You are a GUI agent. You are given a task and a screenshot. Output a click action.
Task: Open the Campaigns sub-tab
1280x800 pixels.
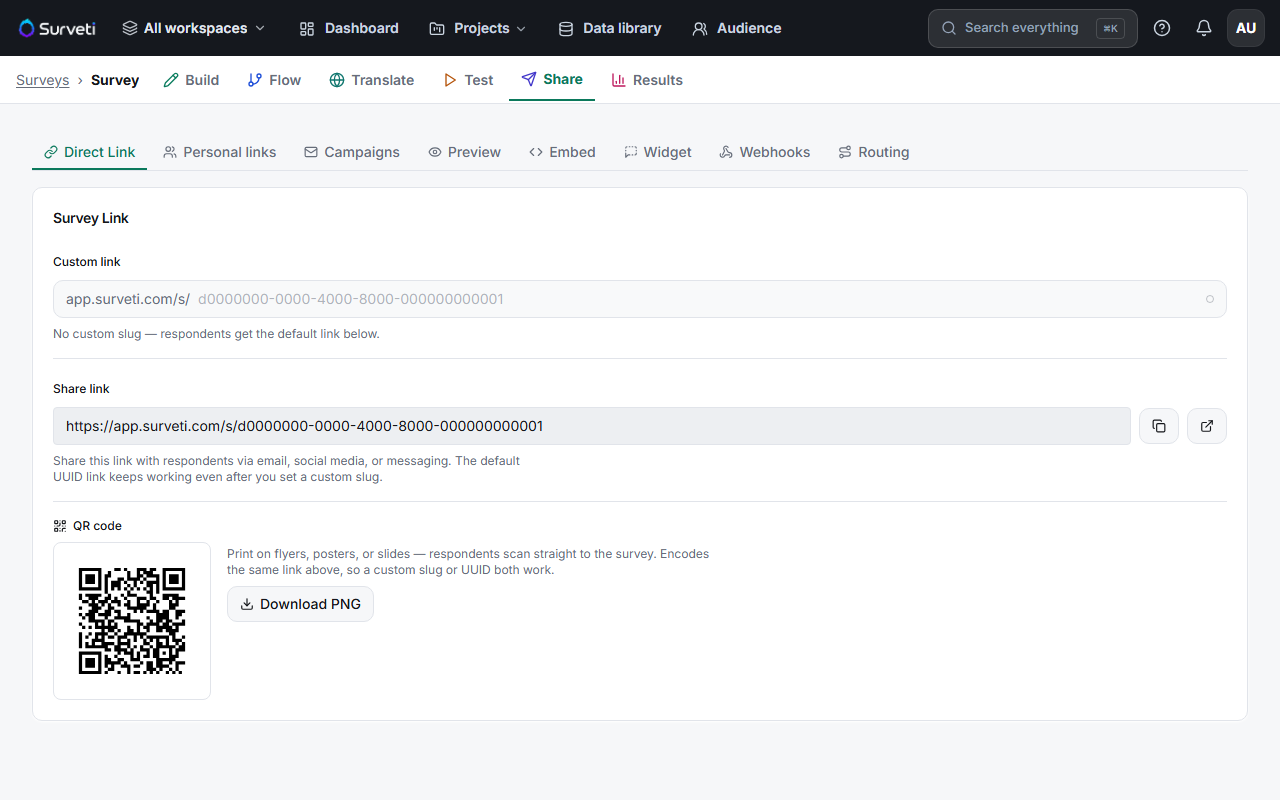(352, 152)
